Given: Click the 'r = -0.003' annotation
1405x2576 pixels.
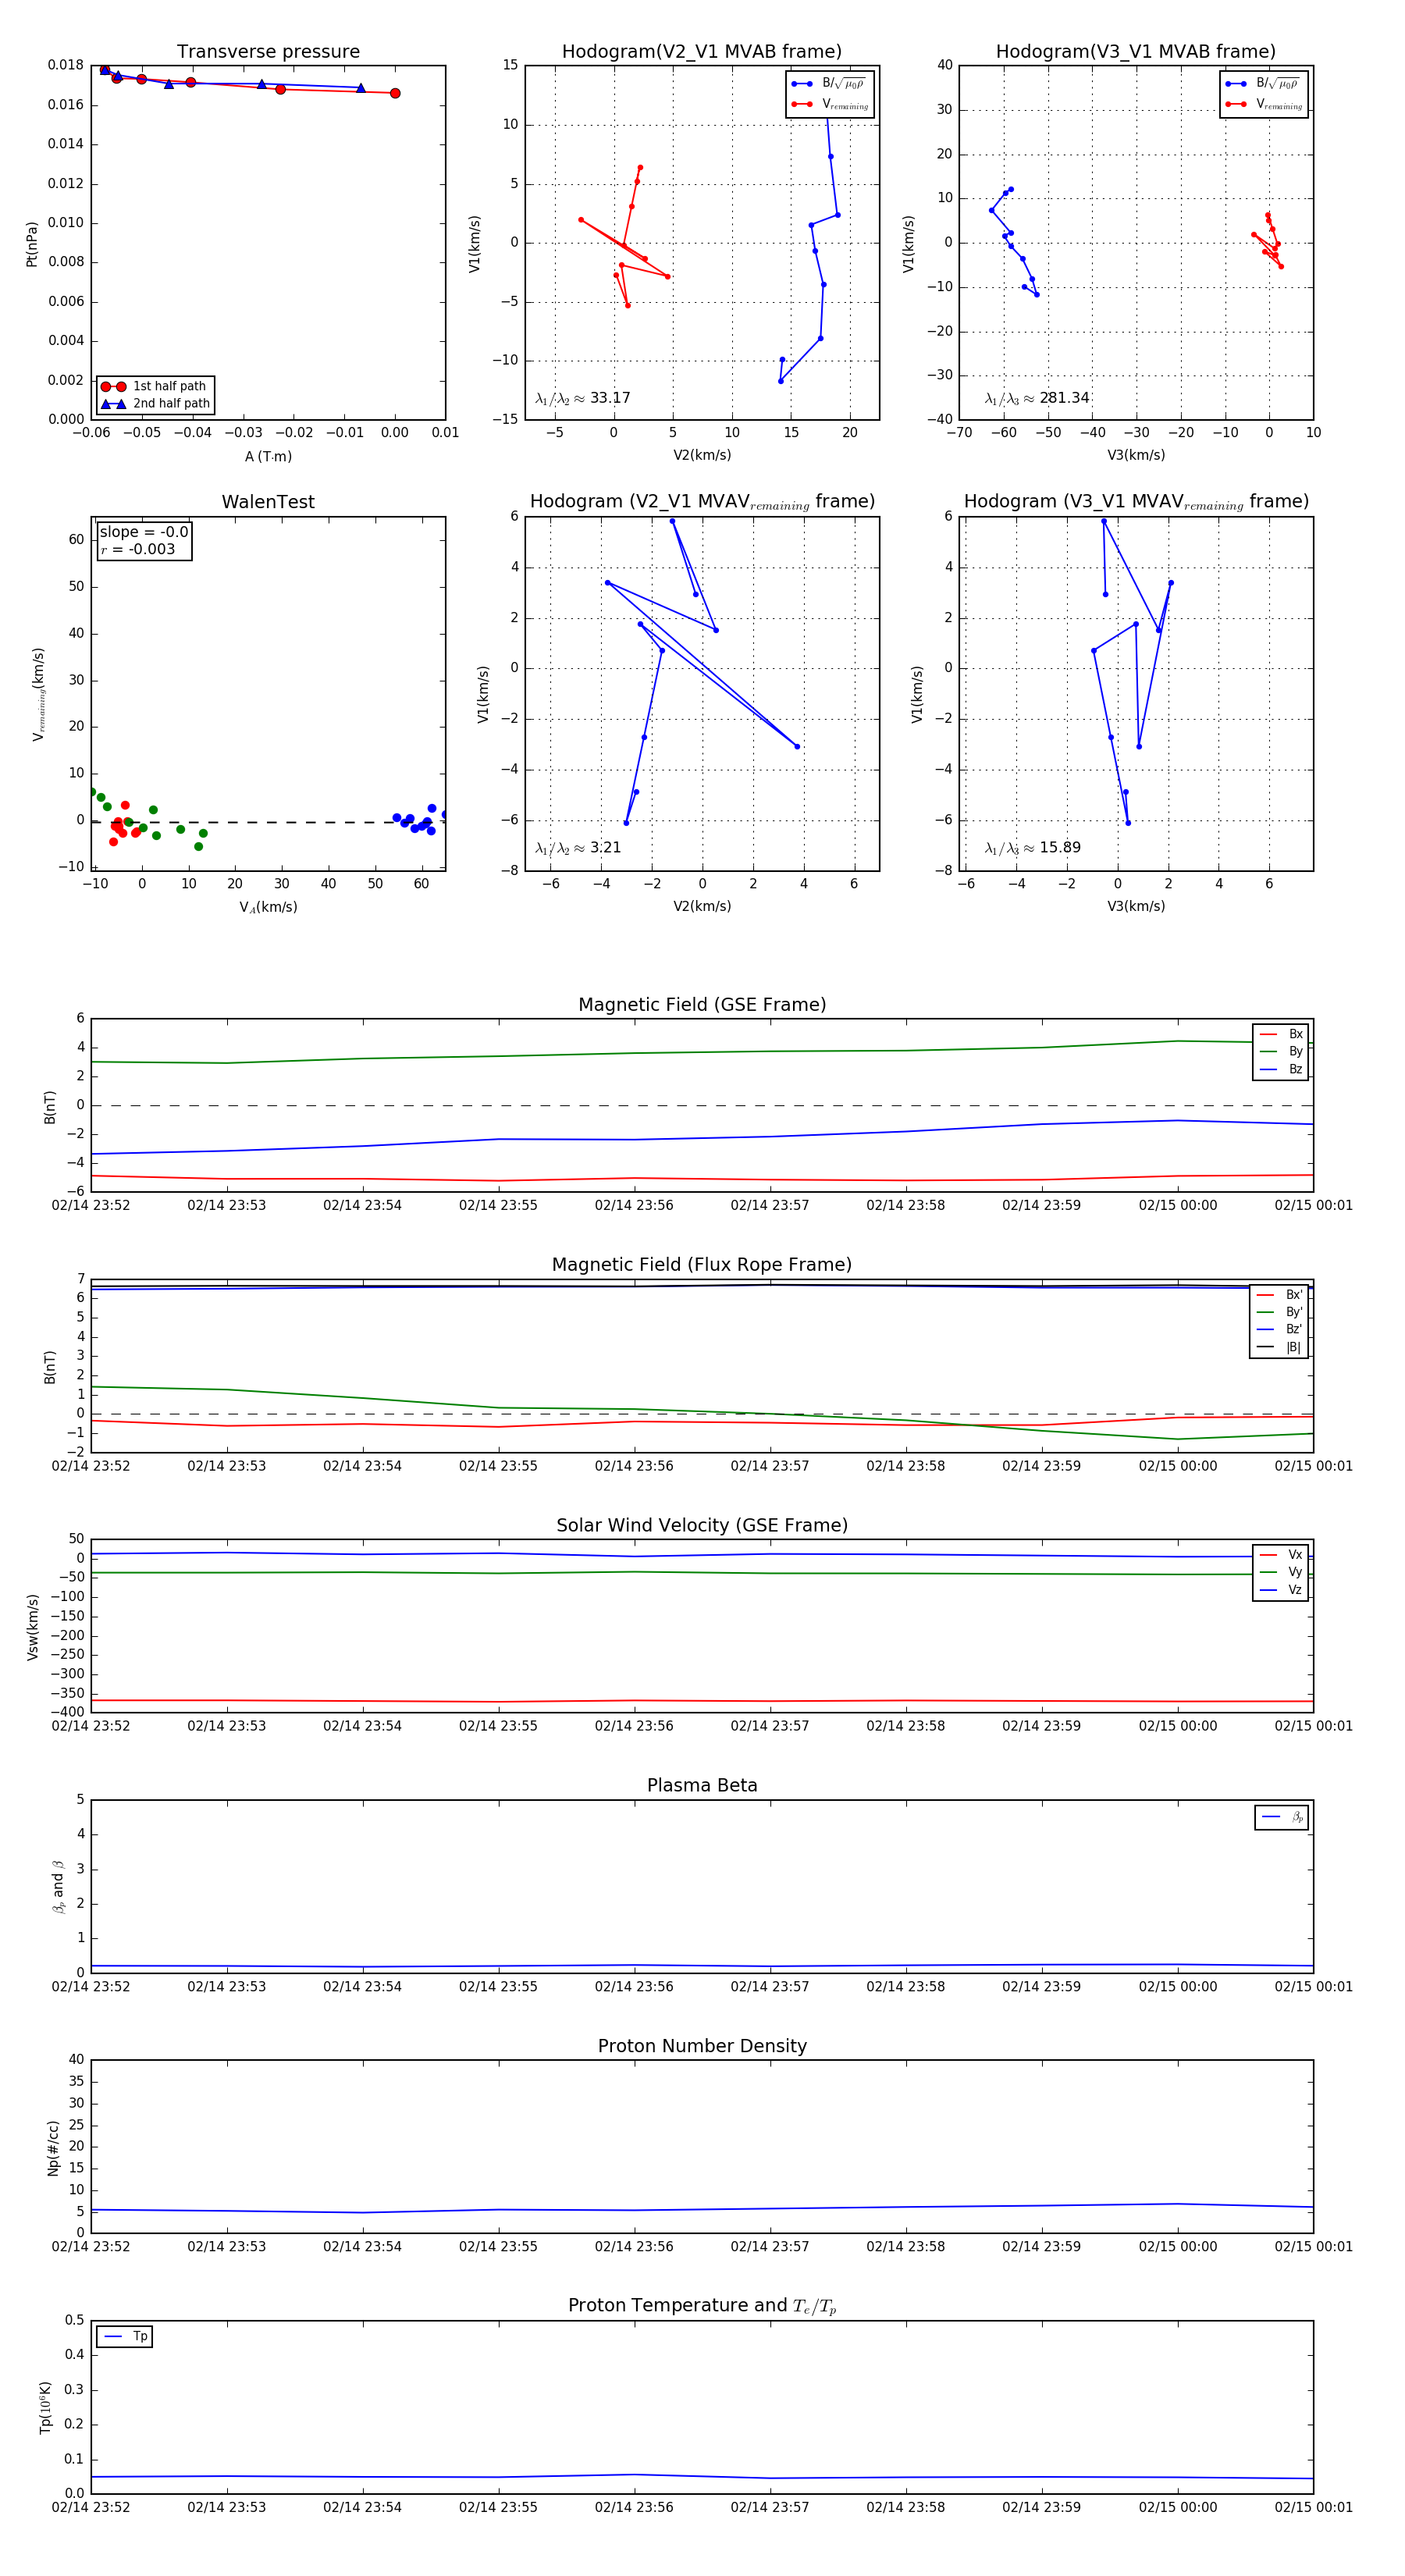Looking at the screenshot, I should point(138,550).
